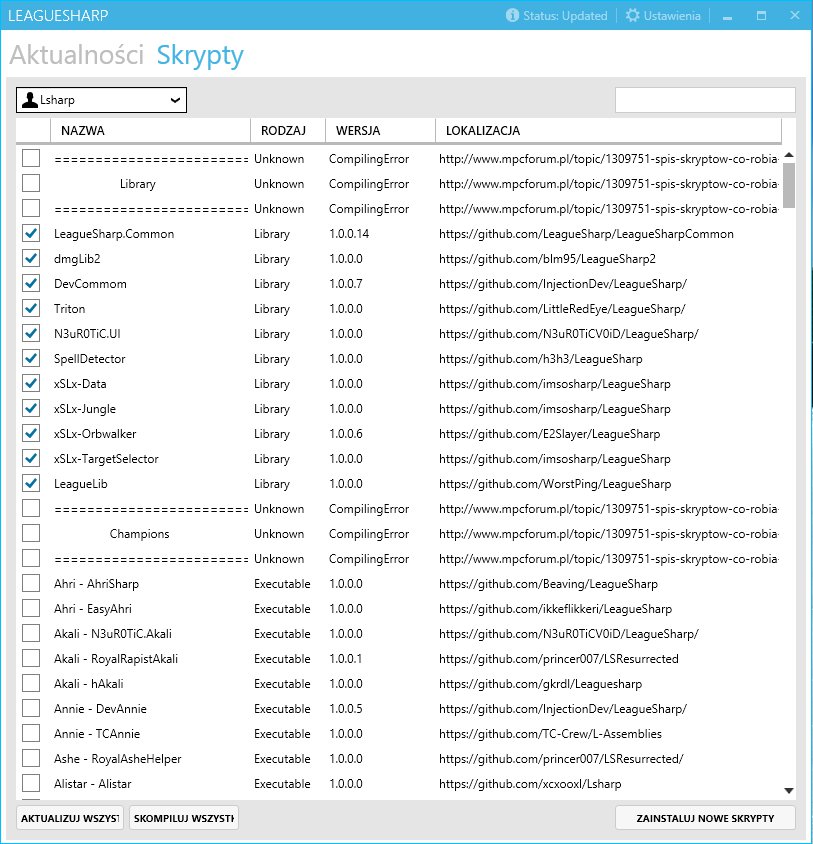Enable the Akali - hAkali checkbox
Image resolution: width=813 pixels, height=844 pixels.
pyautogui.click(x=31, y=684)
